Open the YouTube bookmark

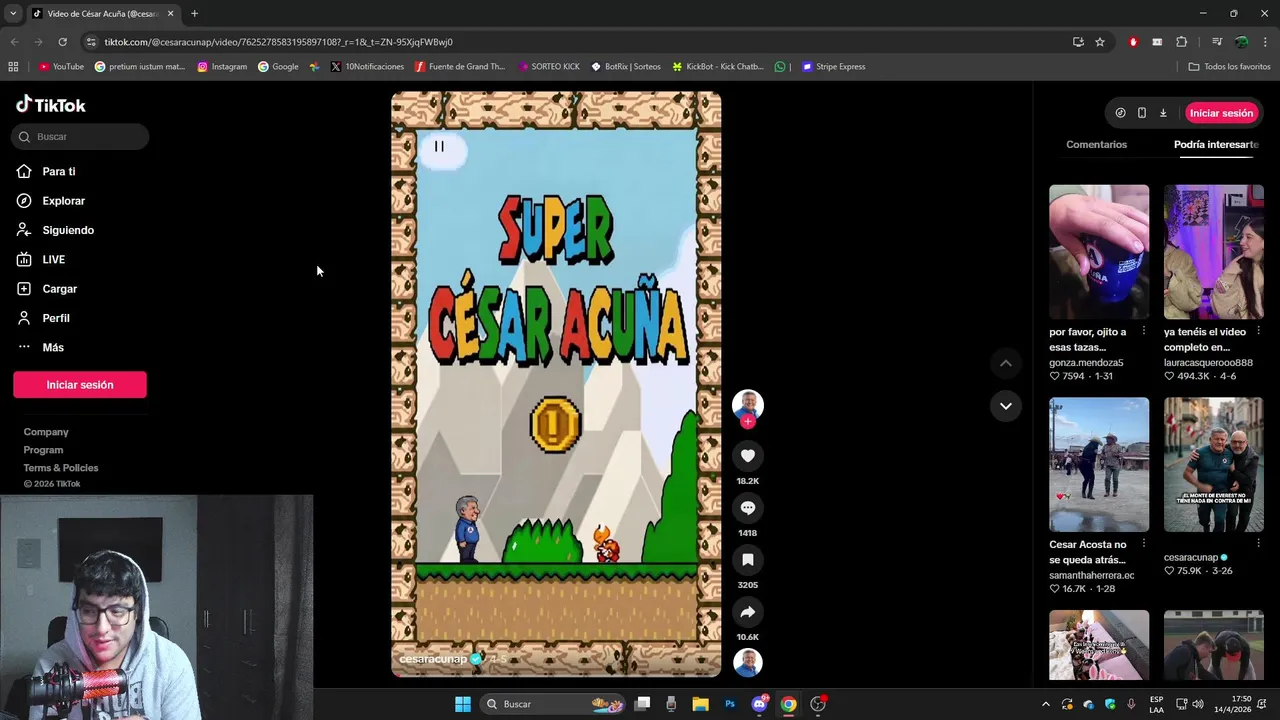(x=61, y=67)
